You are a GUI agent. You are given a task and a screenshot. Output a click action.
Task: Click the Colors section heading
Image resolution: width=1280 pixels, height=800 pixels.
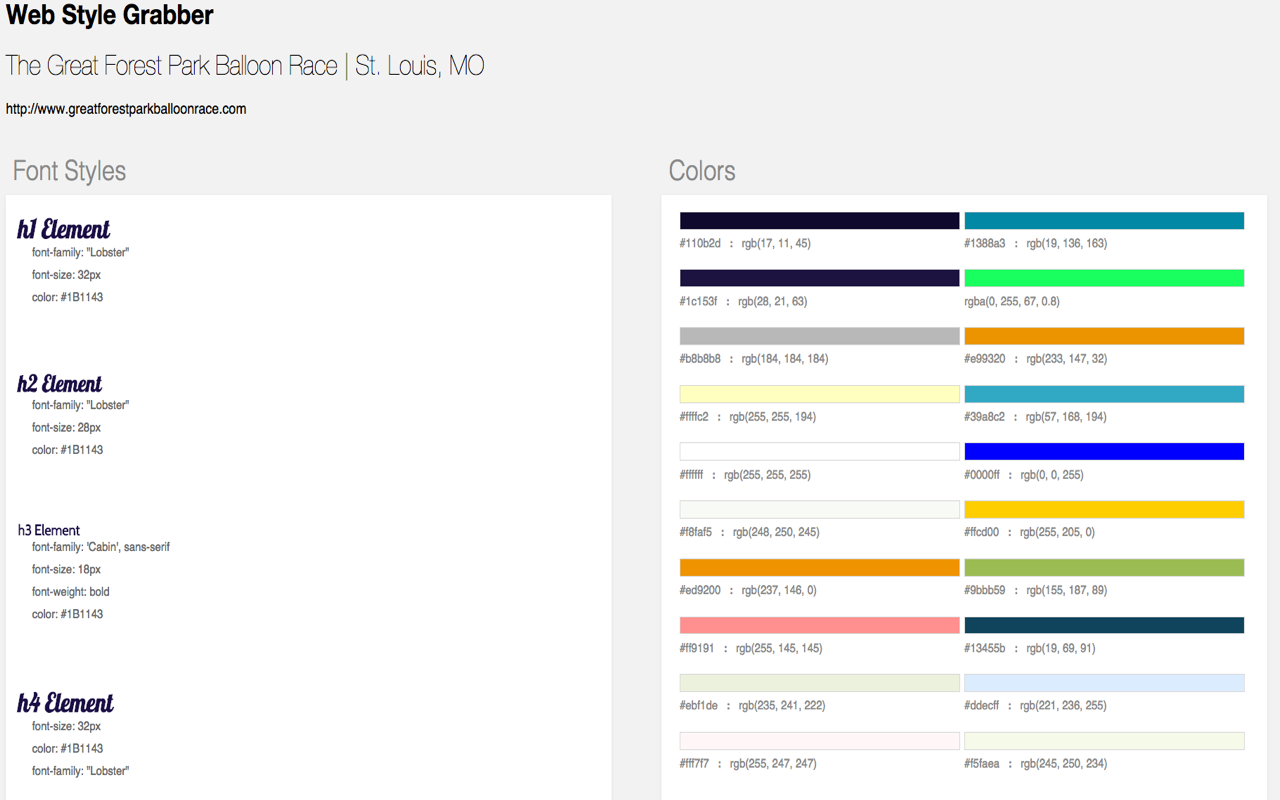(x=702, y=171)
